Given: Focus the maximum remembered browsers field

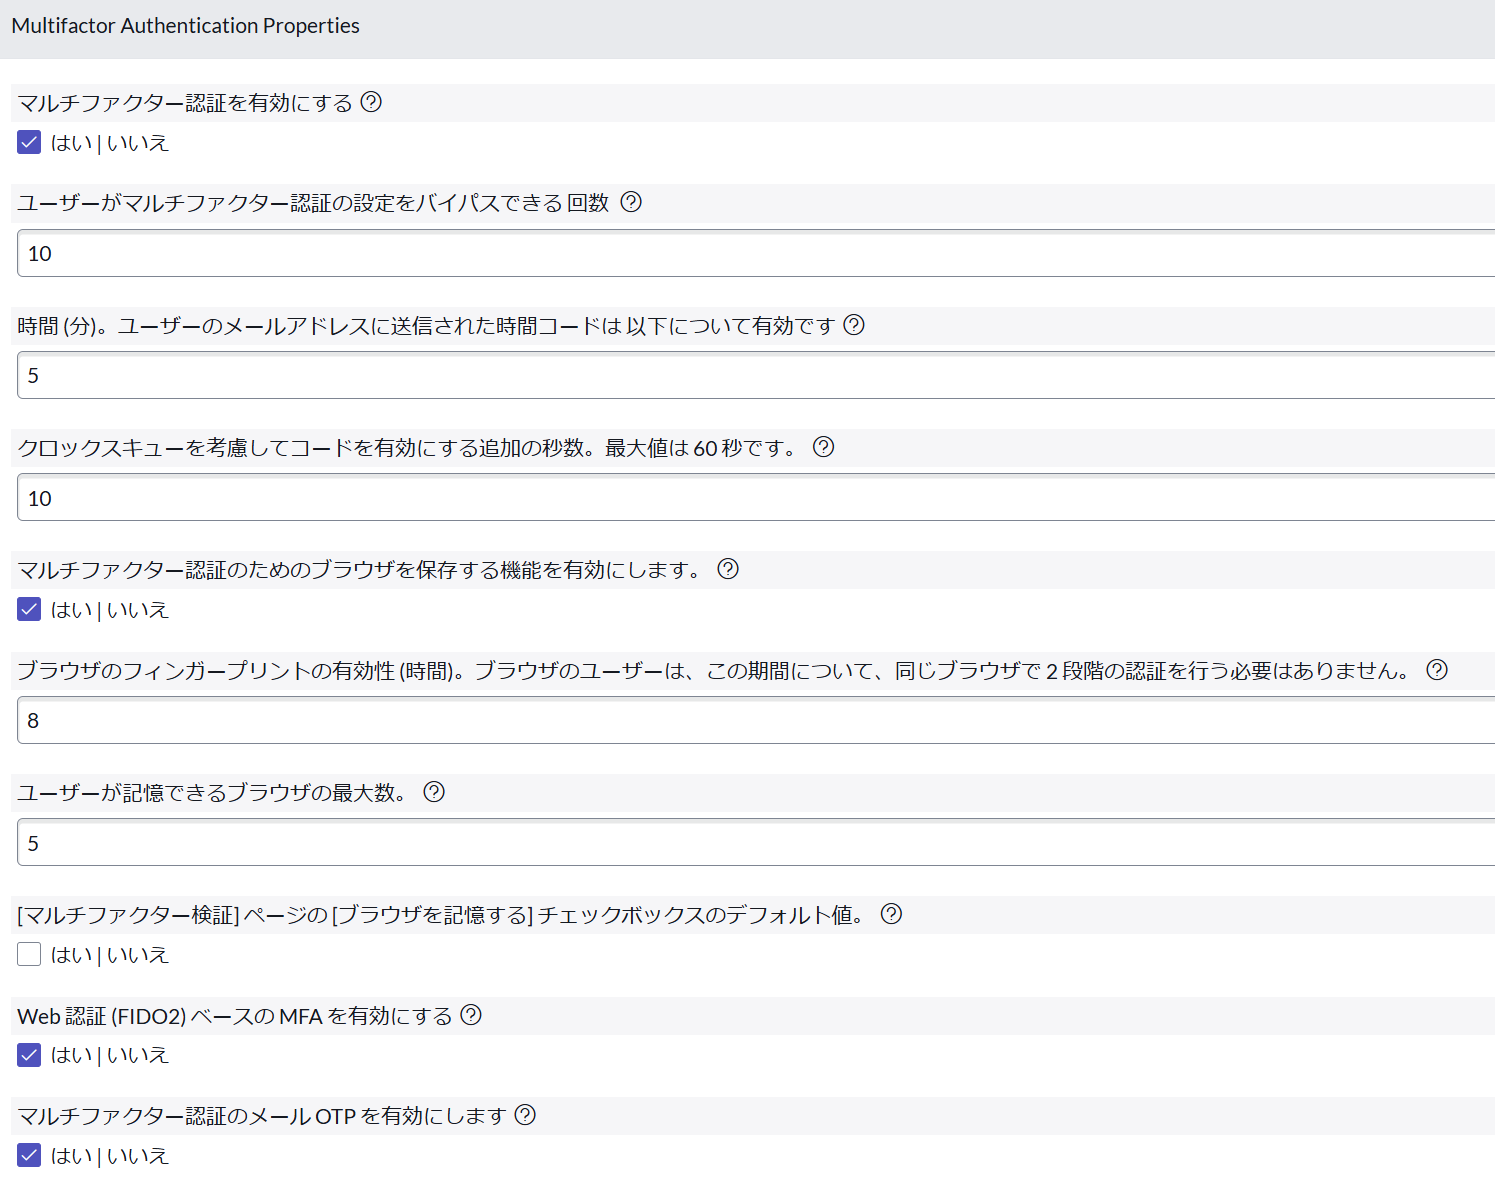Looking at the screenshot, I should (x=756, y=843).
